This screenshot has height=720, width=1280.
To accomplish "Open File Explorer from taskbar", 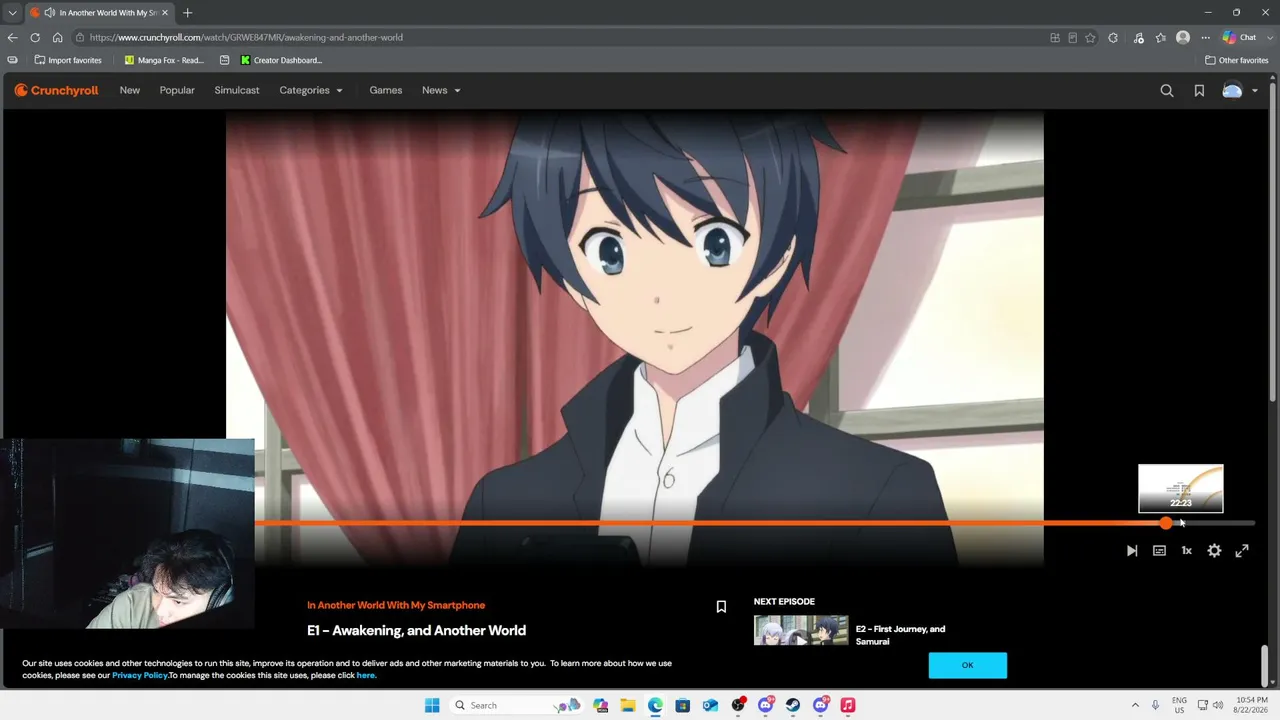I will coord(628,705).
